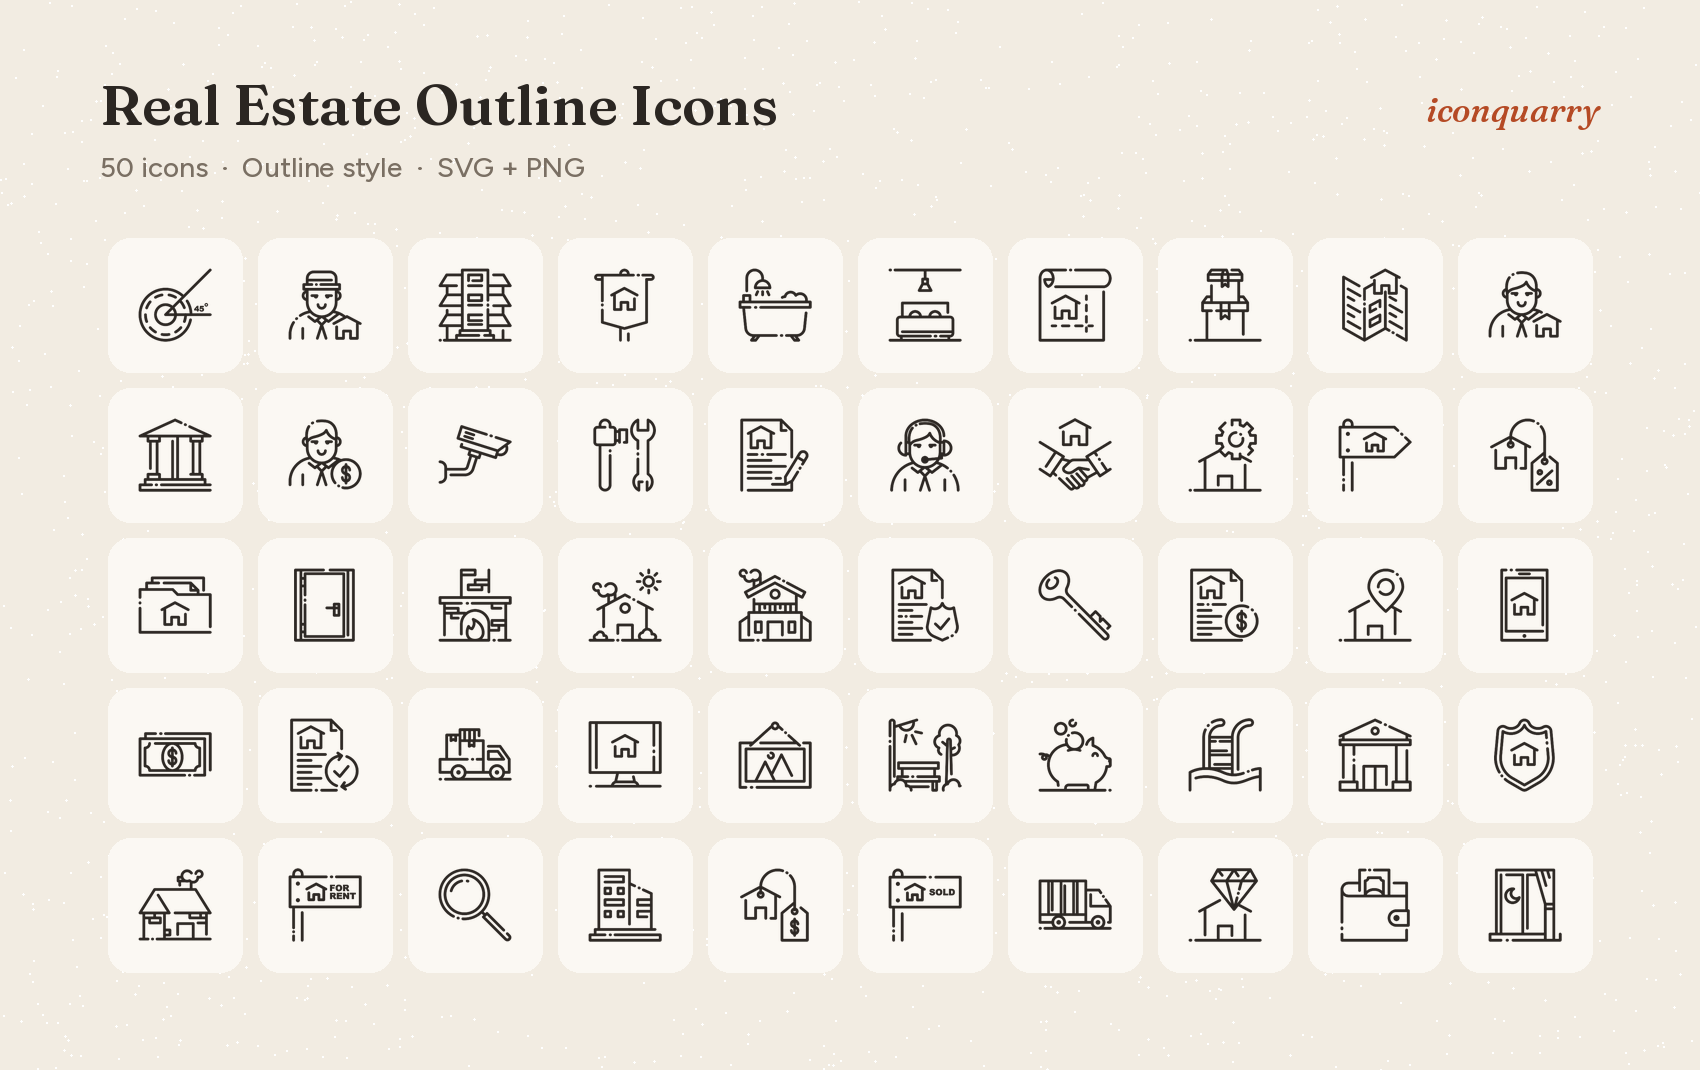
Task: Select the diamond above house icon
Action: [x=1225, y=905]
